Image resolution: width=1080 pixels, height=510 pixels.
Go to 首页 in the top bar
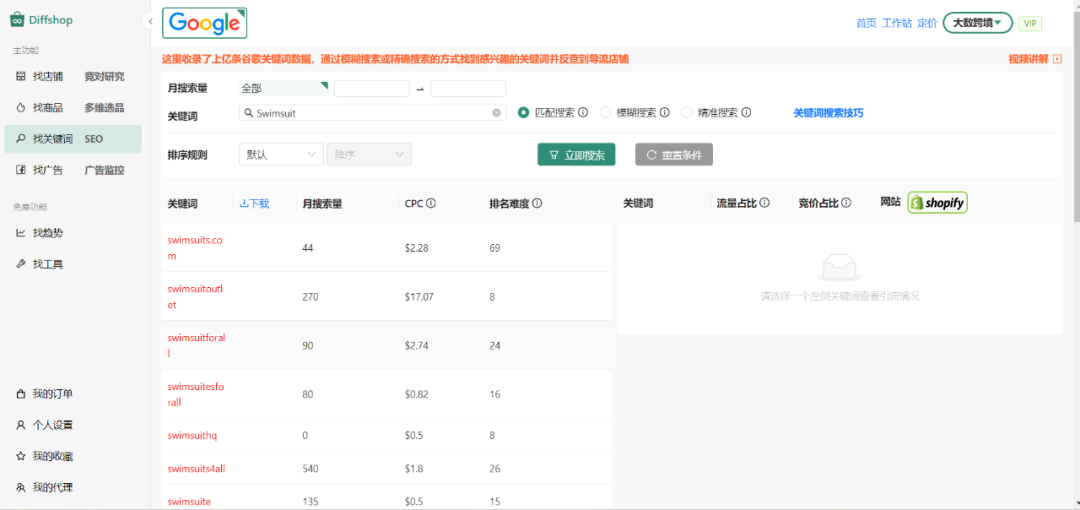pyautogui.click(x=866, y=23)
